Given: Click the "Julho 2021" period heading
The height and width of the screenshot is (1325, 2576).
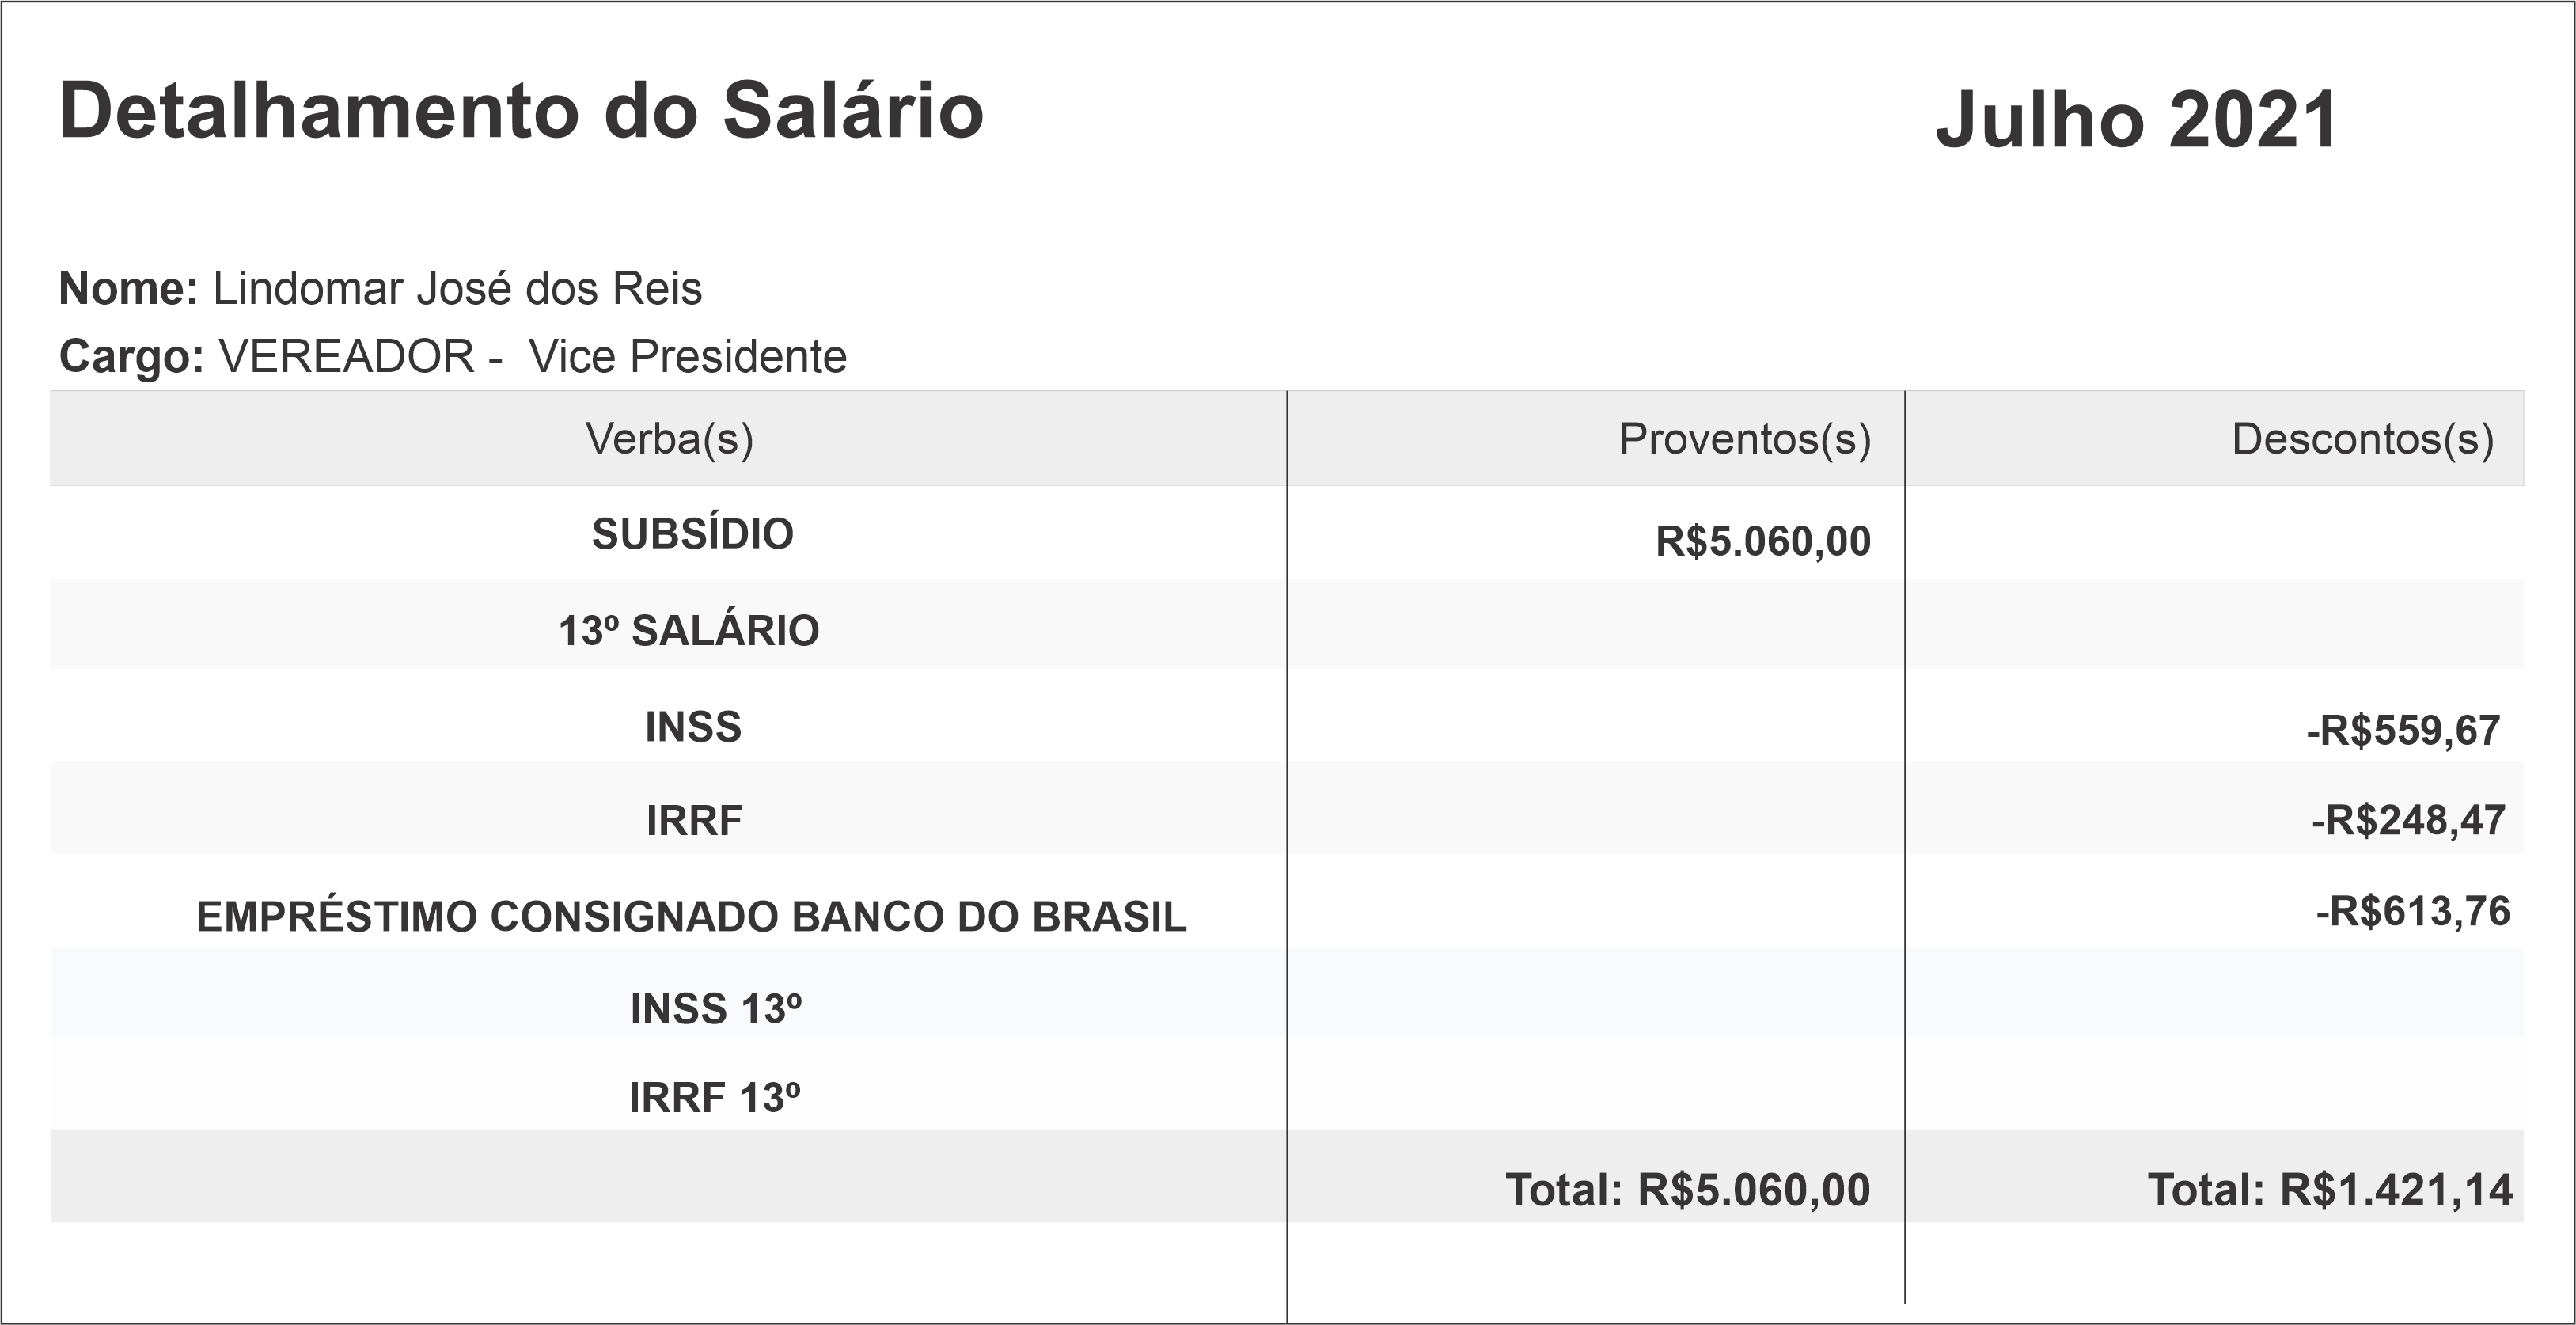Looking at the screenshot, I should 2136,120.
